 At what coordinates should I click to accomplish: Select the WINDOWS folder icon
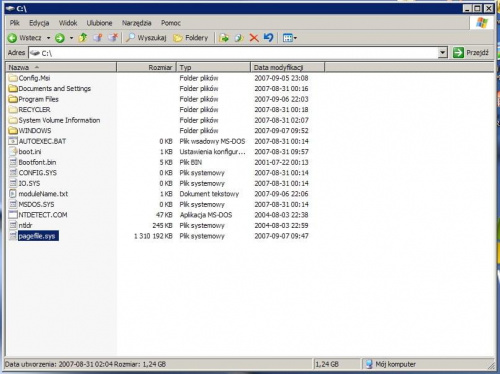pos(13,131)
